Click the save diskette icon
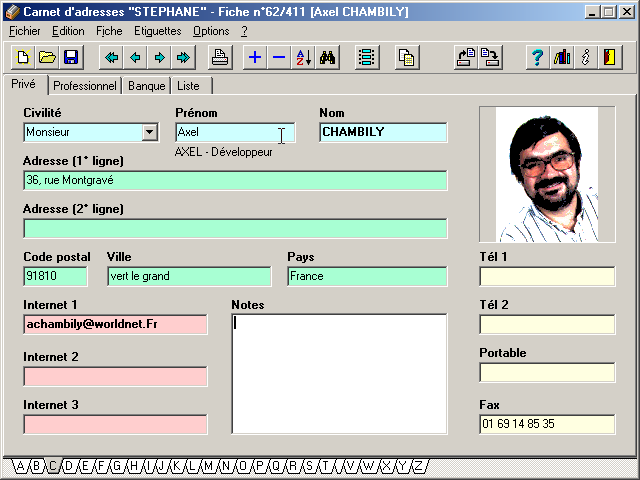The image size is (640, 480). 71,58
